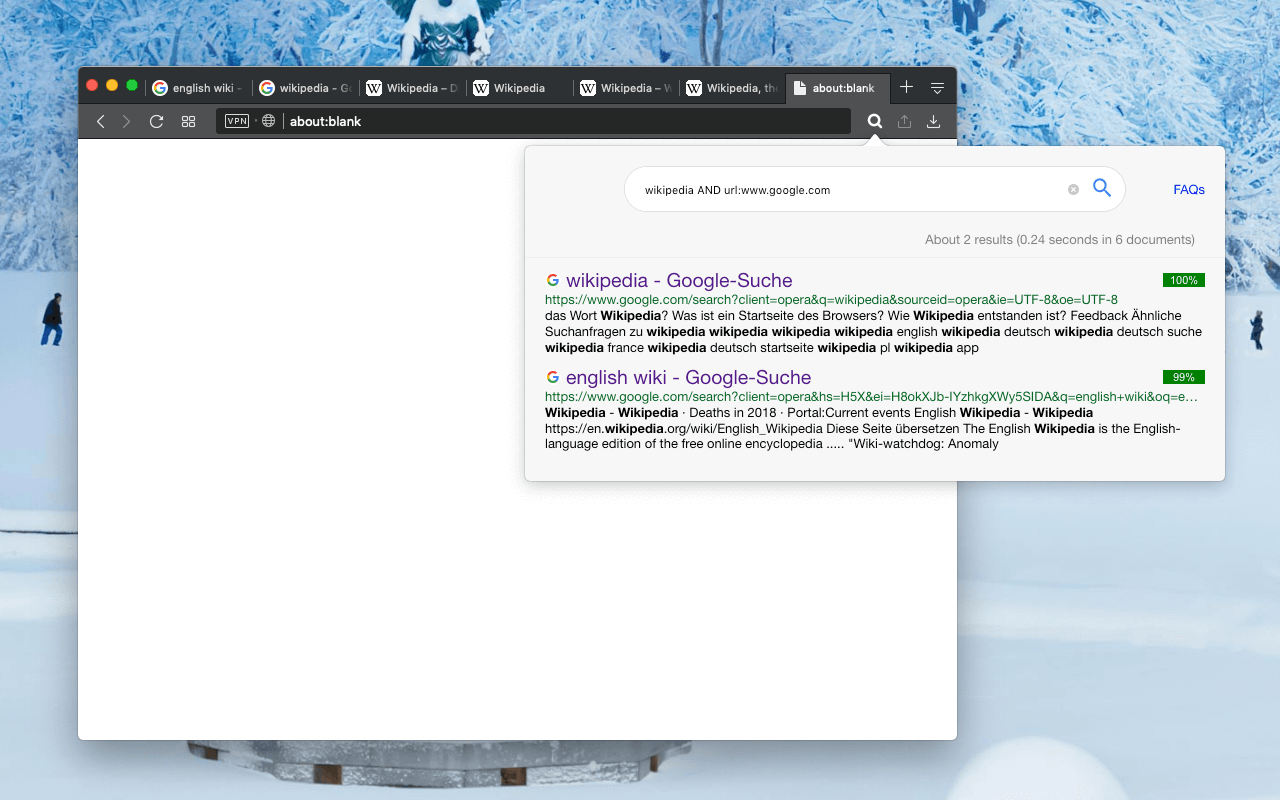1280x800 pixels.
Task: Click the magnifier extension icon in toolbar
Action: (x=875, y=121)
